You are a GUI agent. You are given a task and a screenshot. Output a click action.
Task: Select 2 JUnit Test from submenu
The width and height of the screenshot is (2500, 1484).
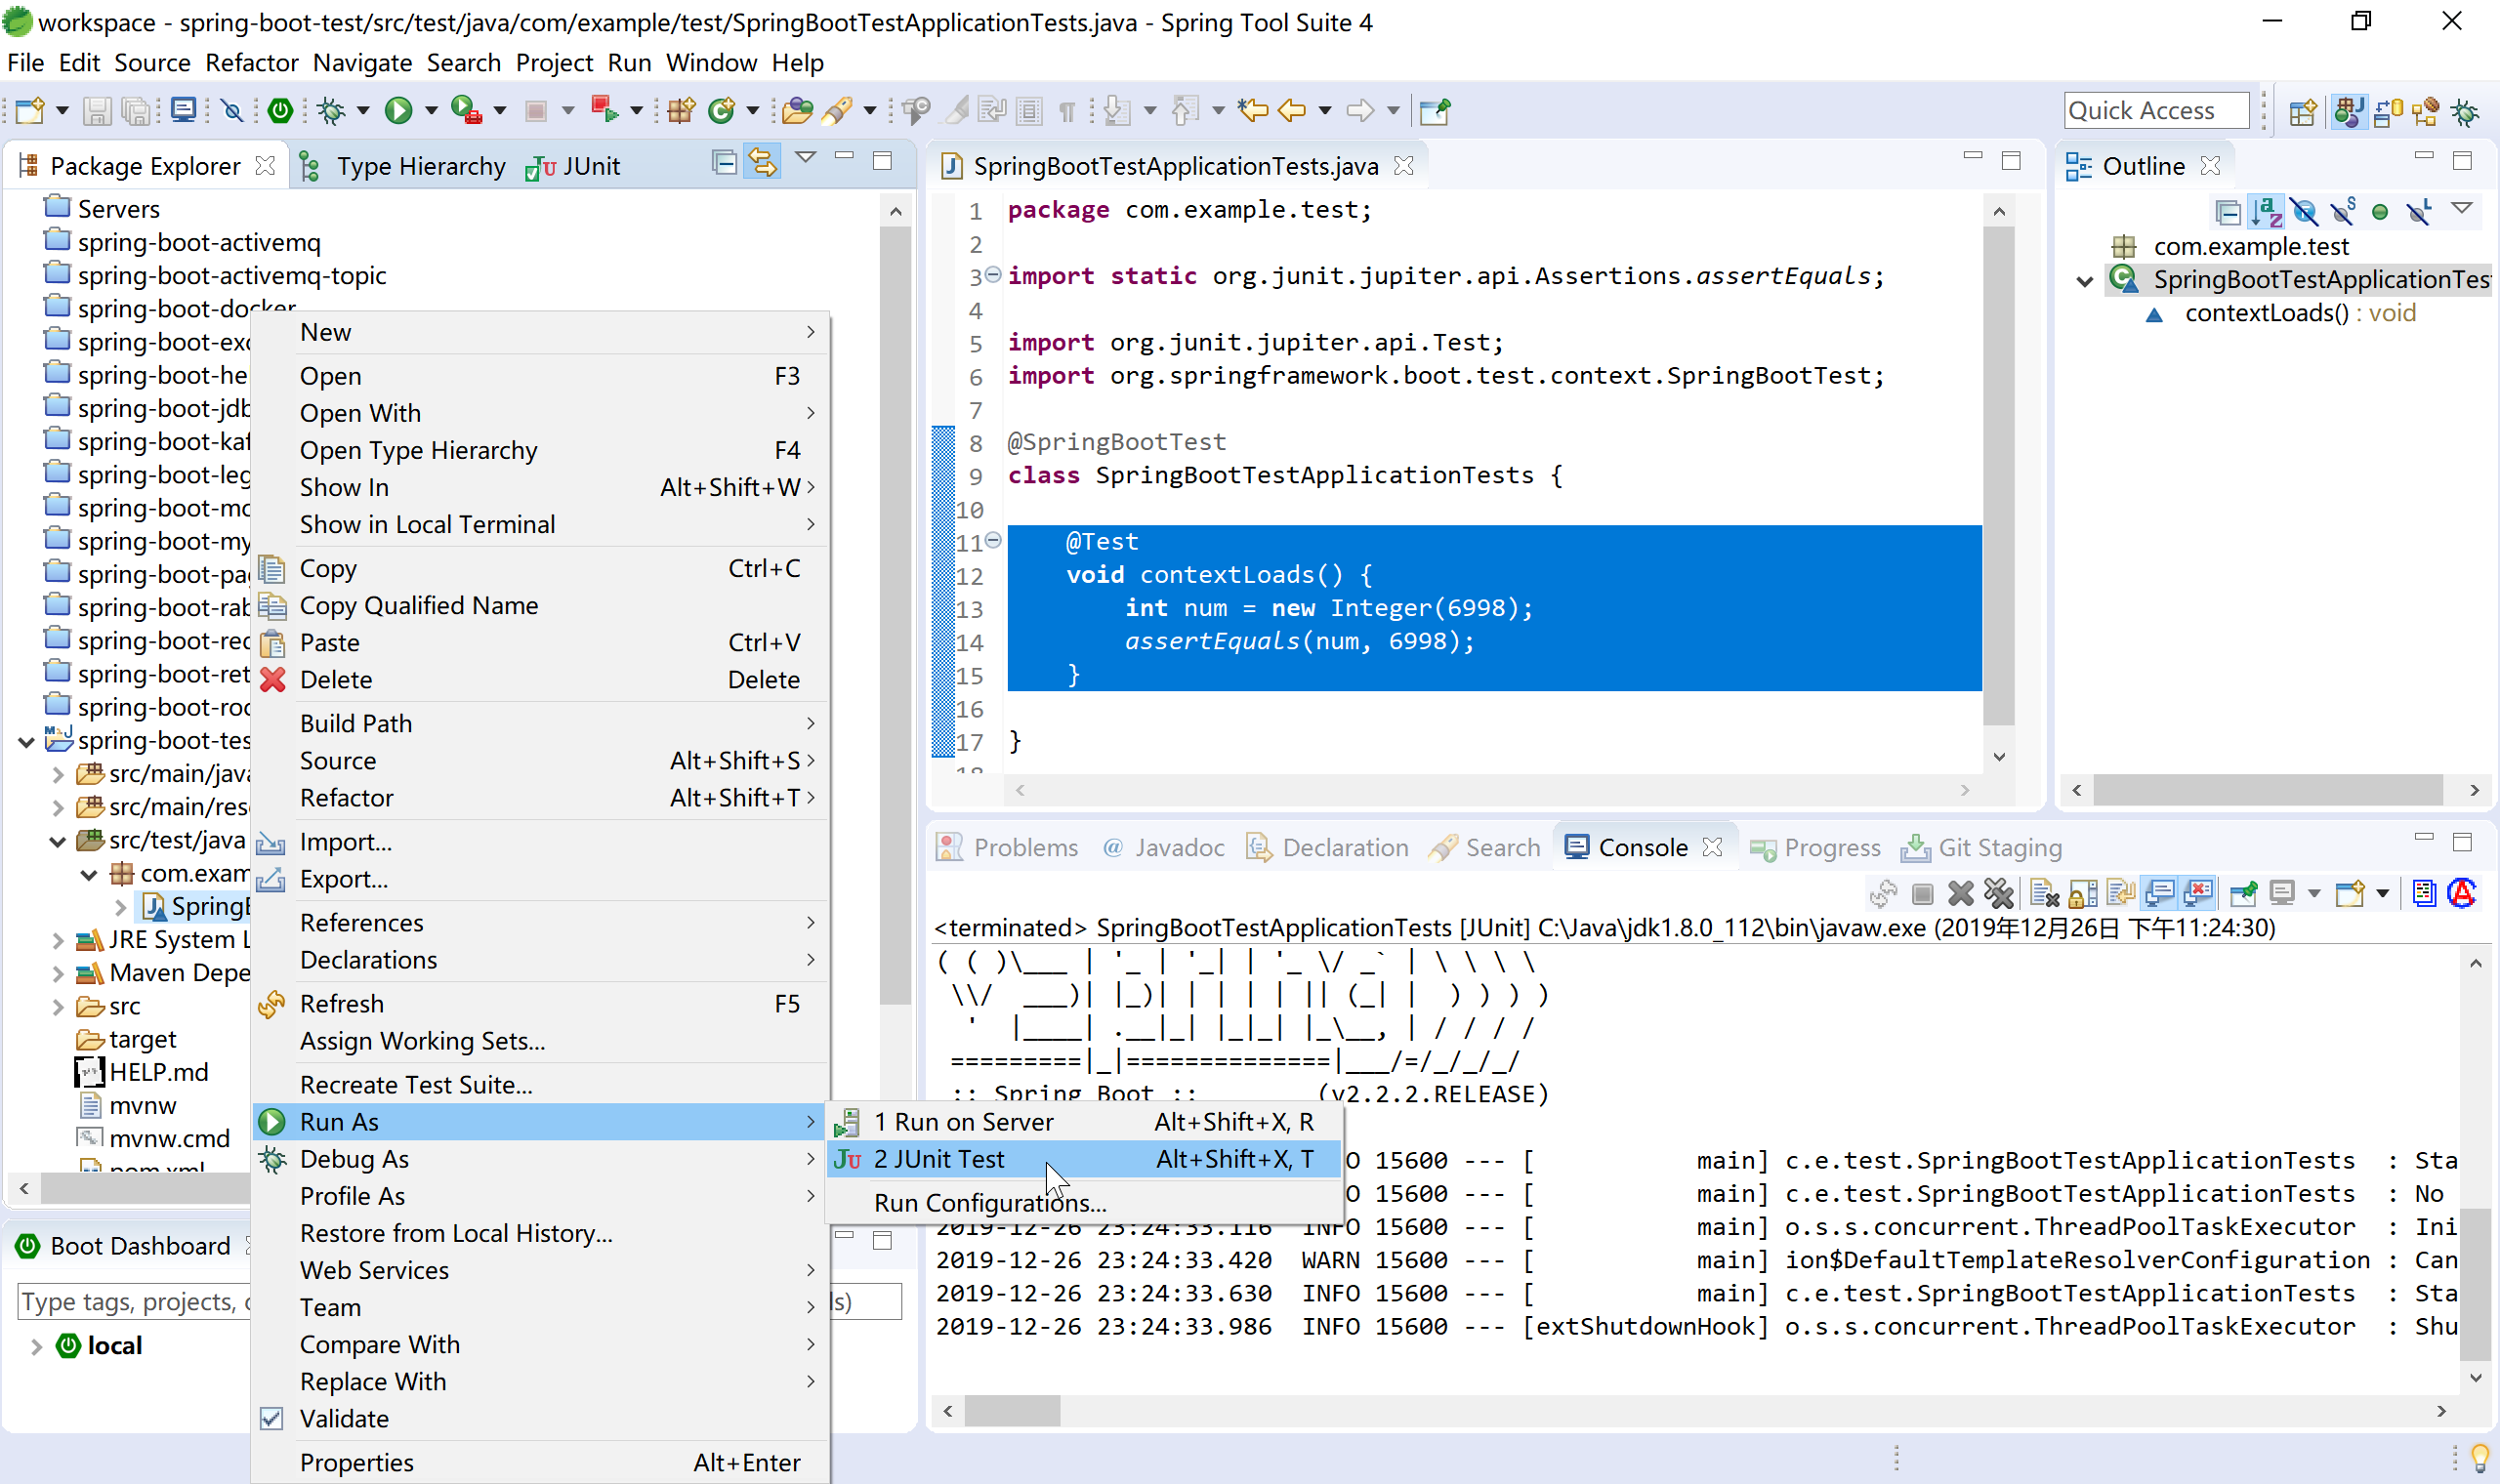[1084, 1159]
